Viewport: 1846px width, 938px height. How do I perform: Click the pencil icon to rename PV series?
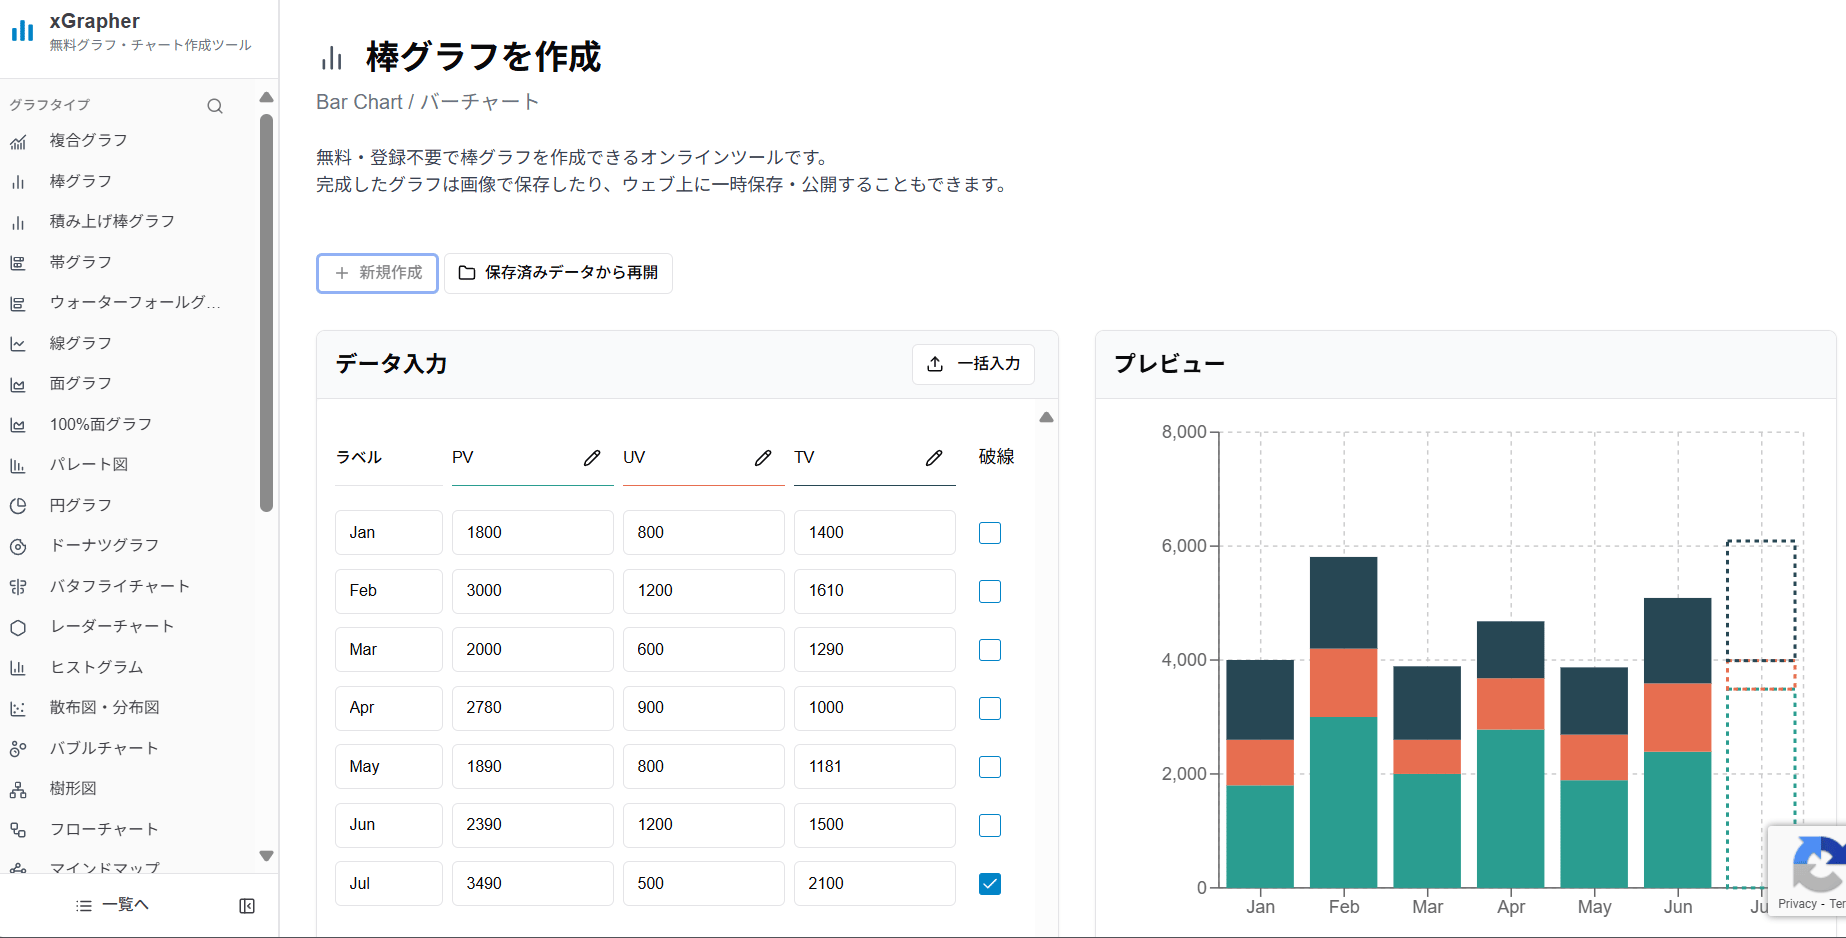coord(592,457)
